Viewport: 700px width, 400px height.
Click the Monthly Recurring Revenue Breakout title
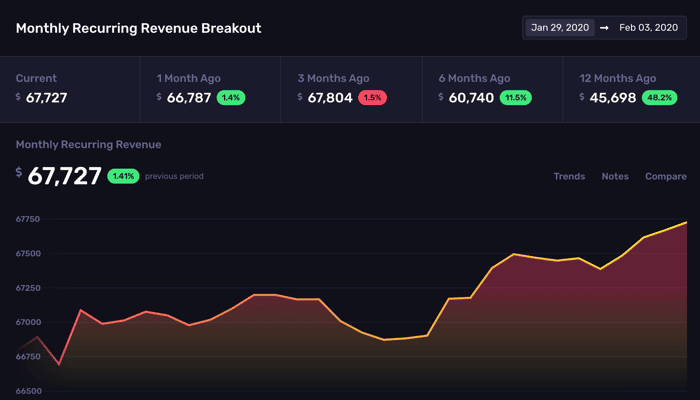tap(138, 28)
